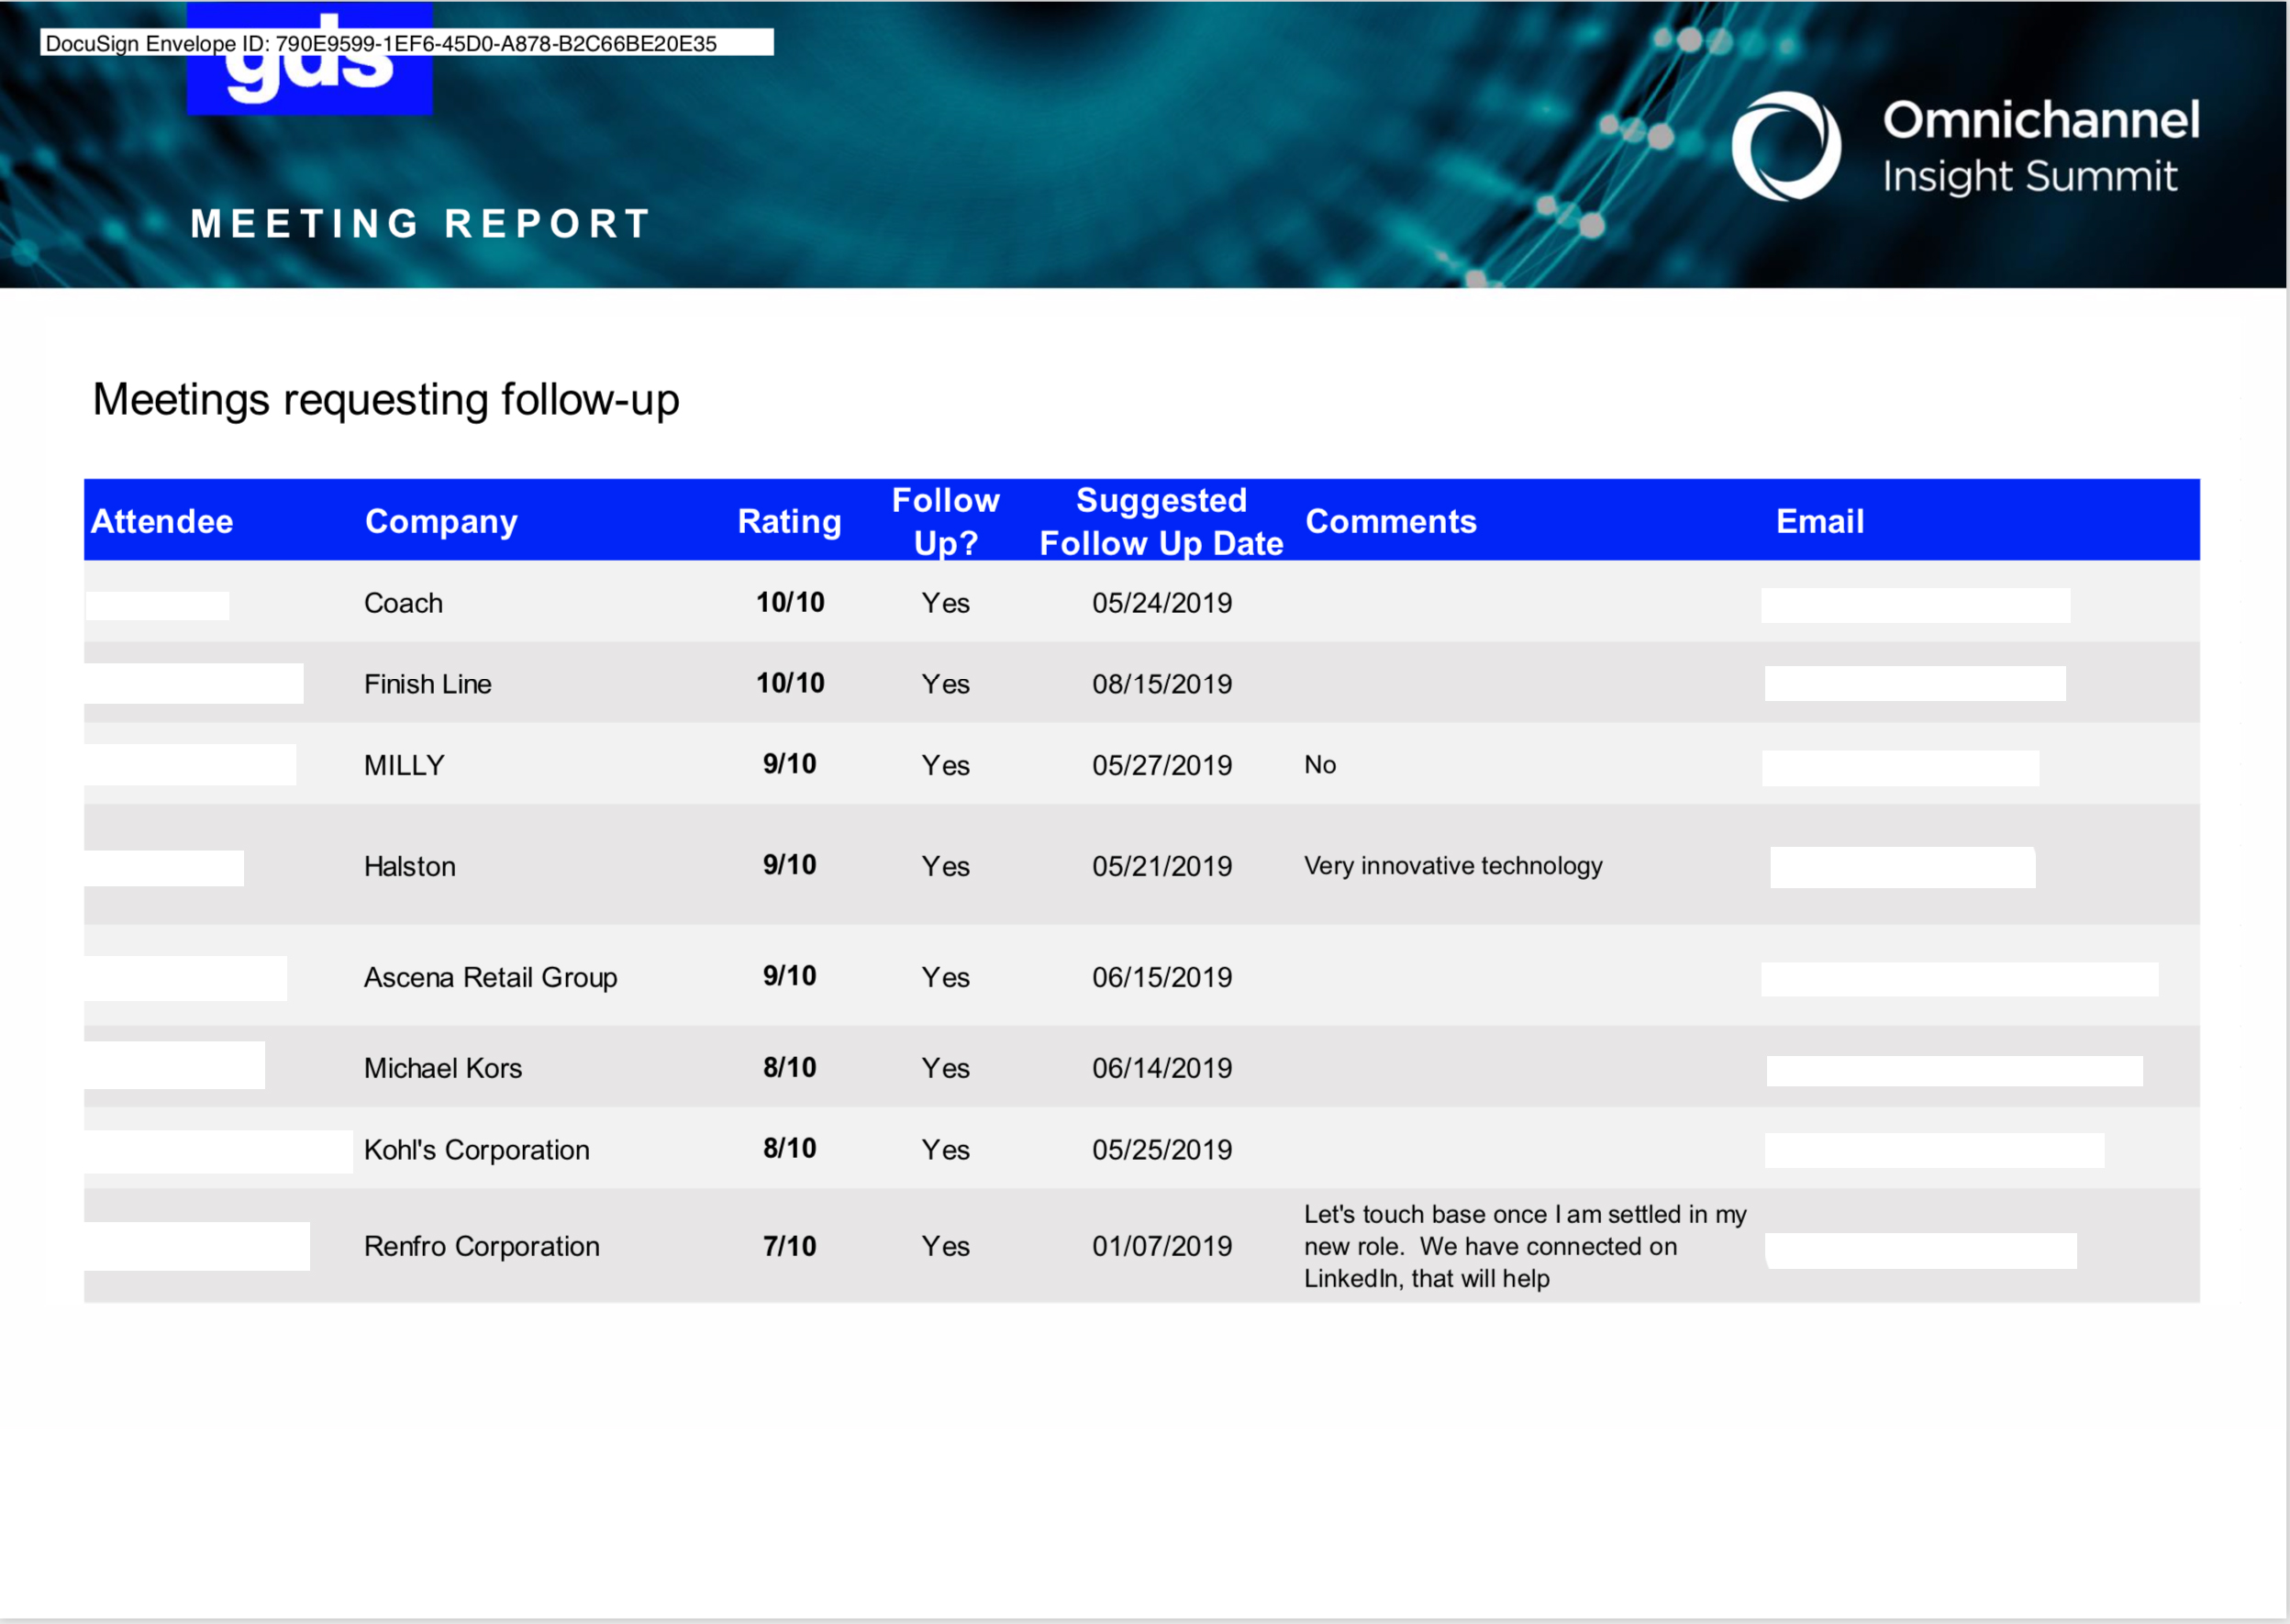
Task: Click the follow-up date 05/25/2019
Action: tap(1162, 1150)
